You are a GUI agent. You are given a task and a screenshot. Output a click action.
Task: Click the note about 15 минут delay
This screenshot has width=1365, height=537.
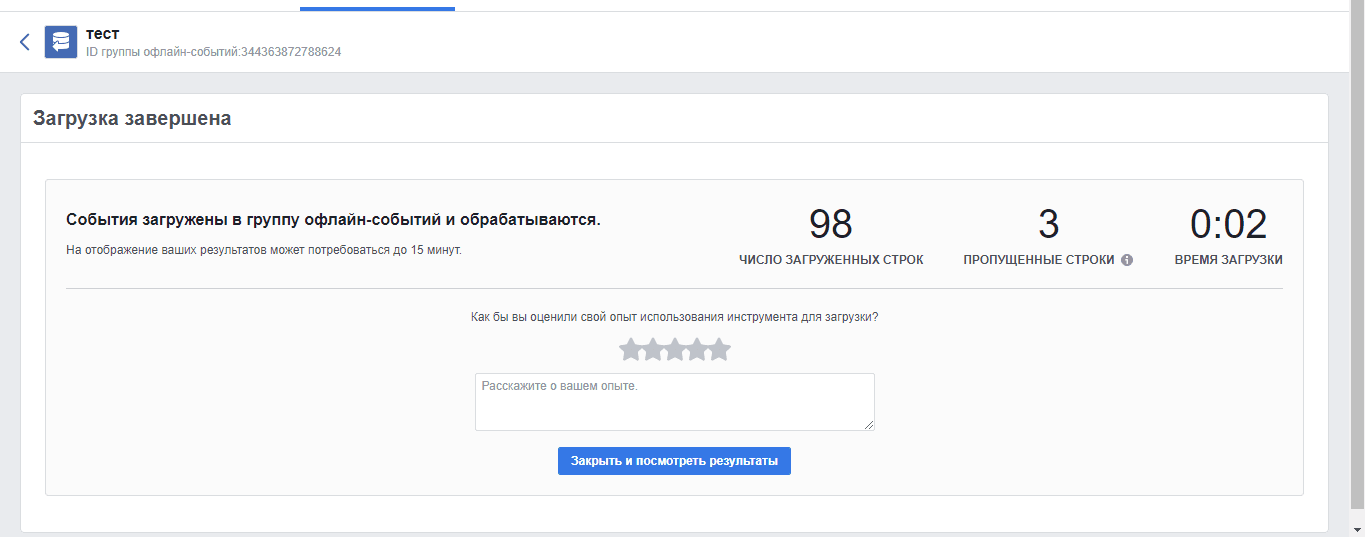click(264, 250)
